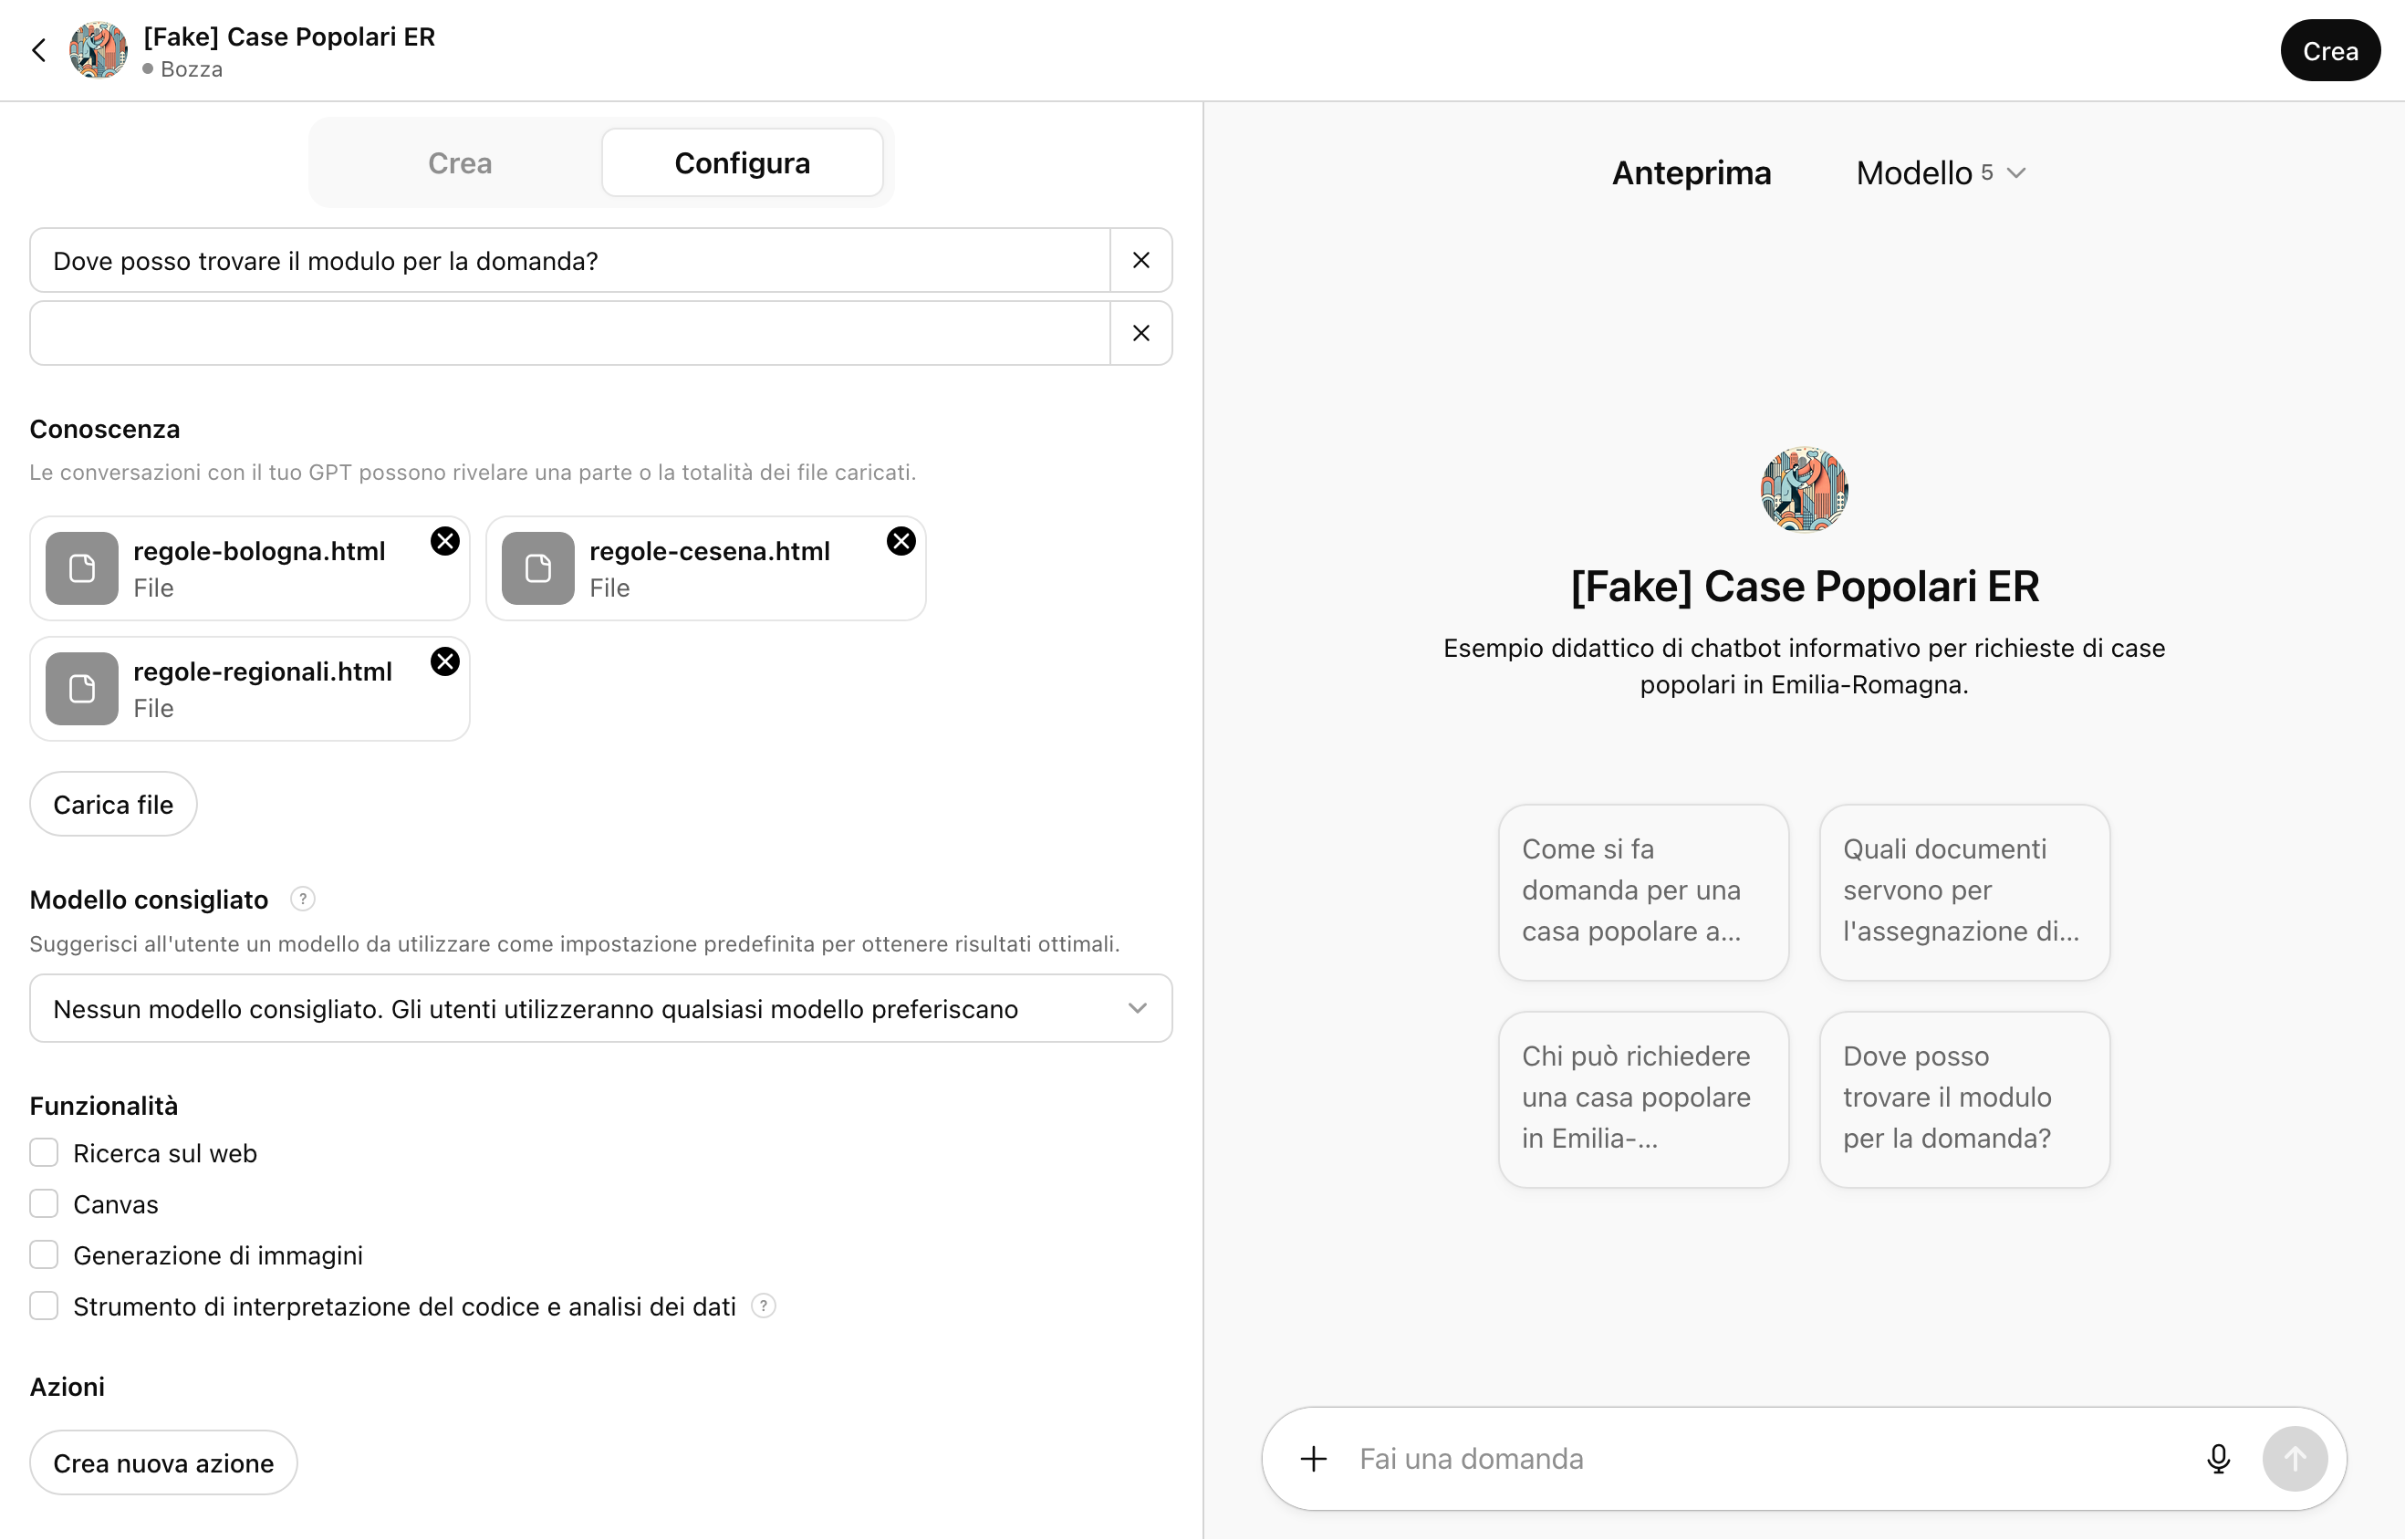Click the back arrow in the header
Viewport: 2405px width, 1540px height.
point(39,50)
